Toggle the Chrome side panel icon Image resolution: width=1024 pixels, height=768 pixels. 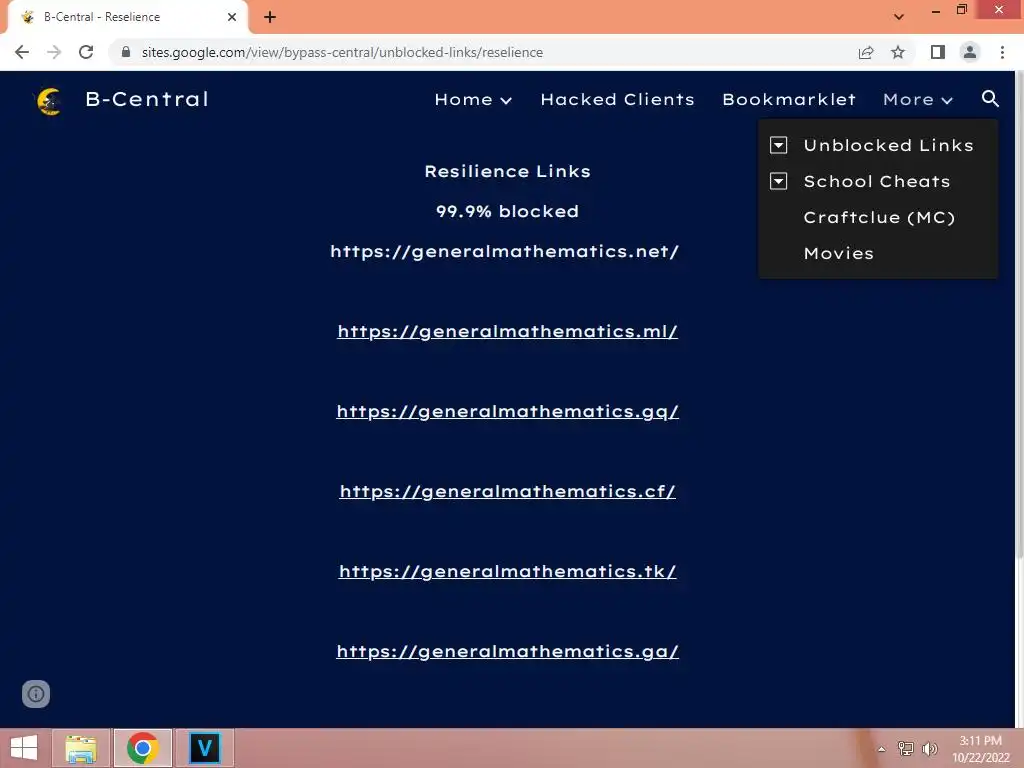[938, 52]
